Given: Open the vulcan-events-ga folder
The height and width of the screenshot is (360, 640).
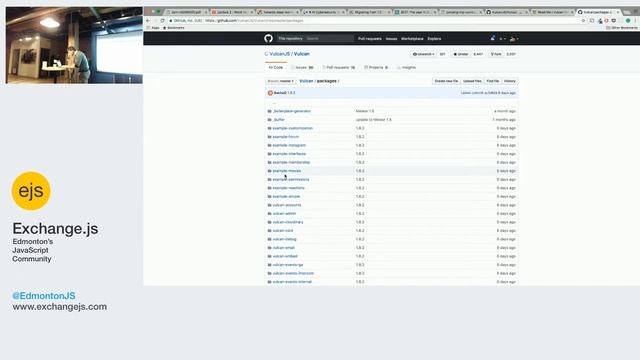Looking at the screenshot, I should click(x=288, y=265).
